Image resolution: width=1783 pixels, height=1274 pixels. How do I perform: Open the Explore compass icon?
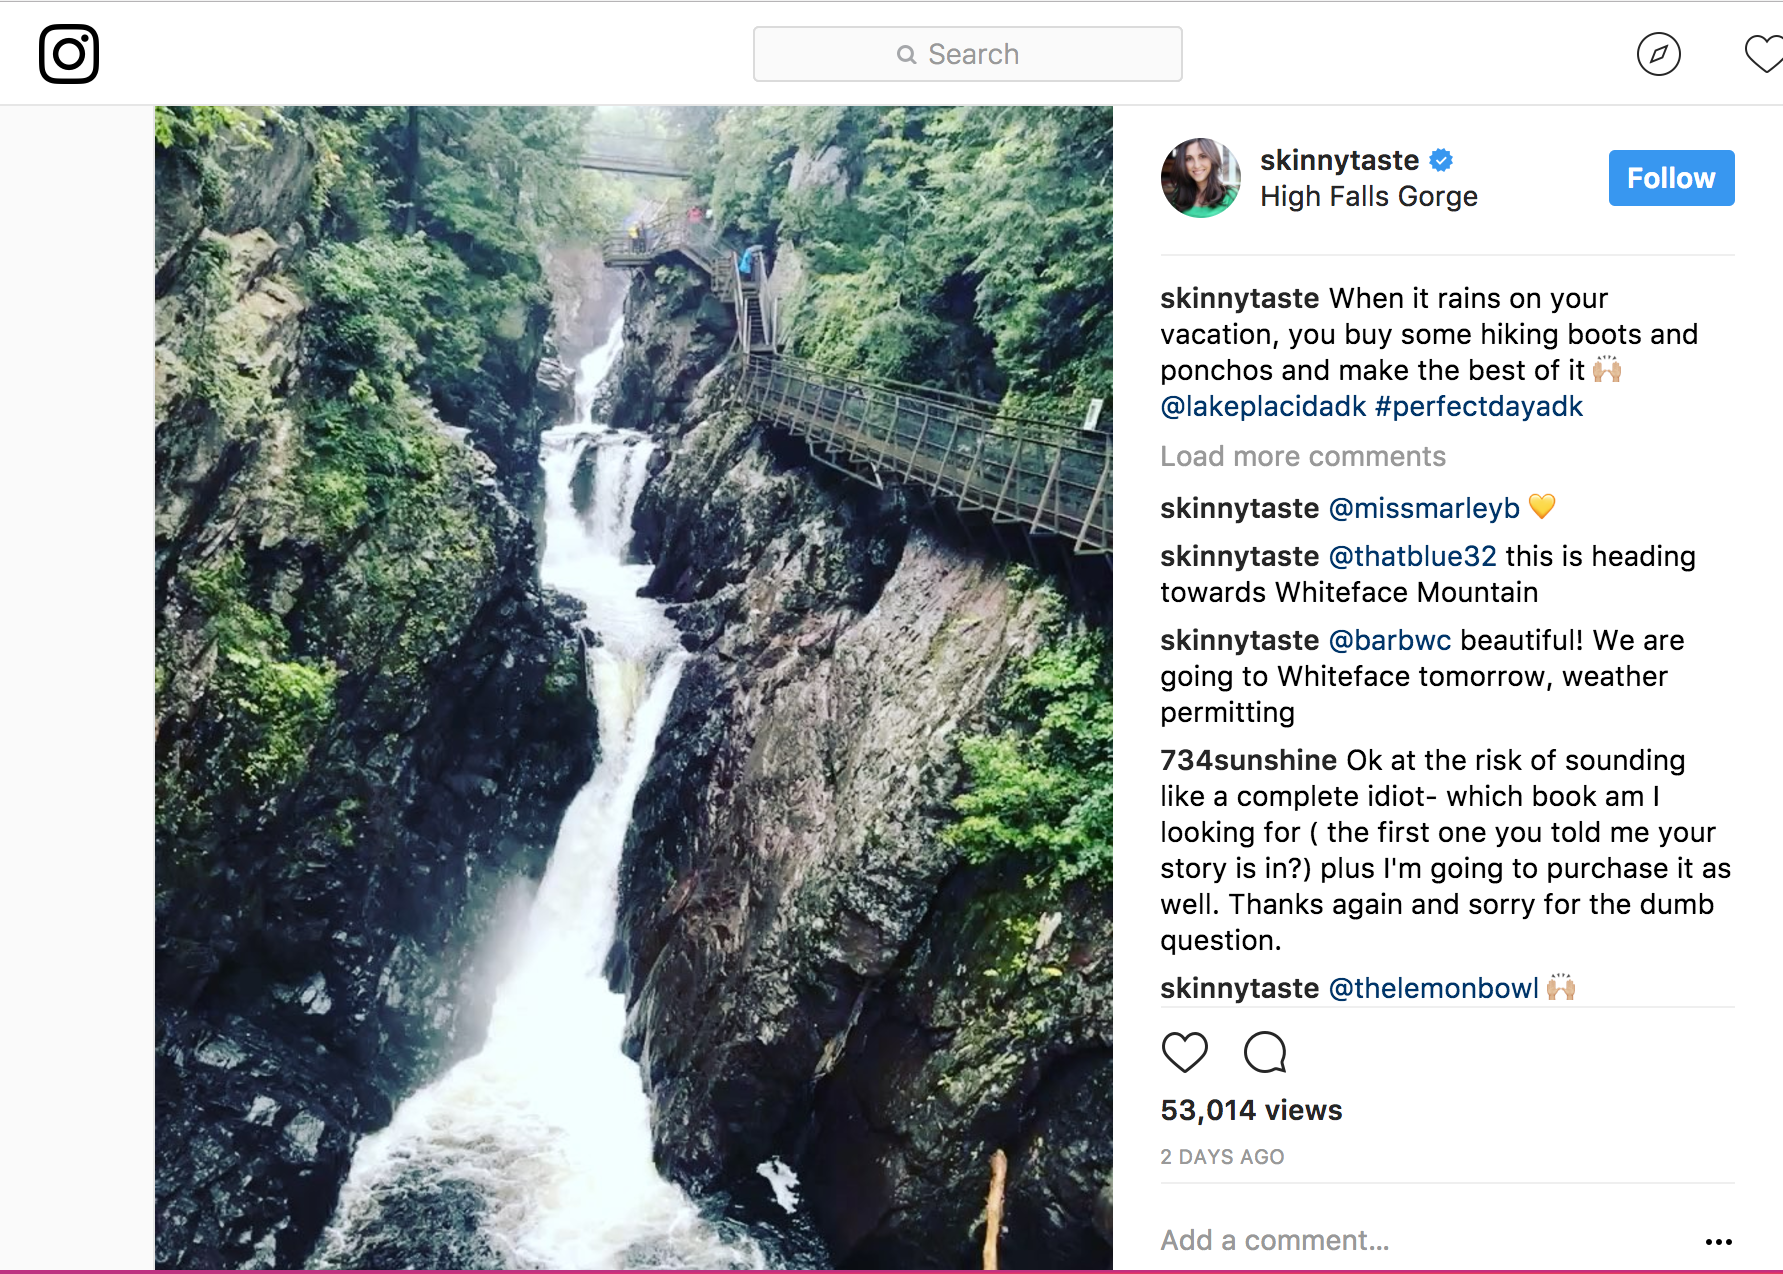(x=1658, y=54)
